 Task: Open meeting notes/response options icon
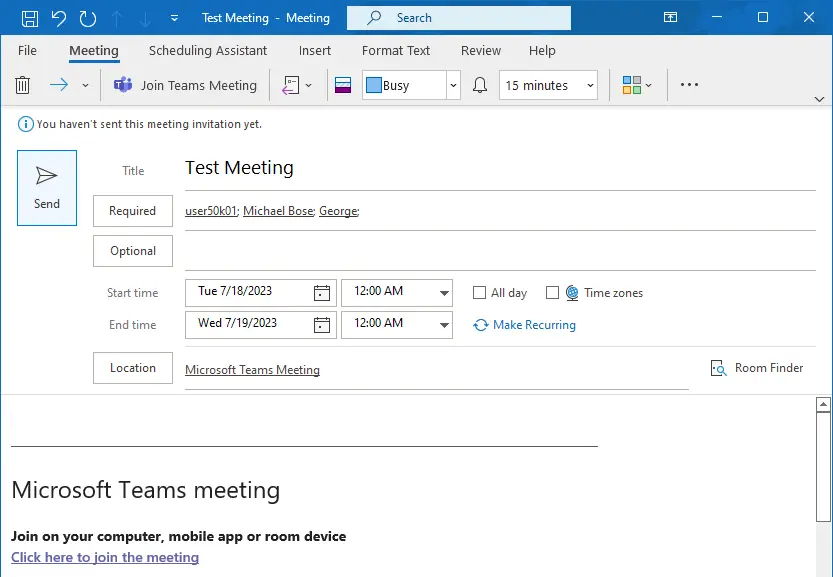pos(291,85)
